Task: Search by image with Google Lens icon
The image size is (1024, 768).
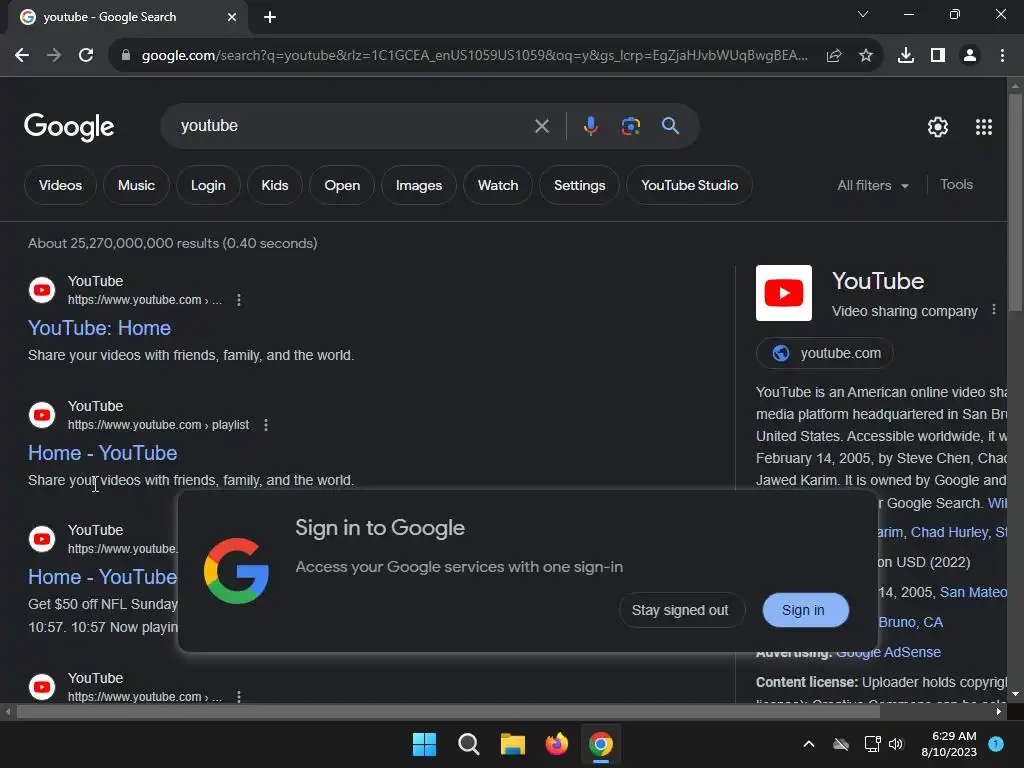Action: pos(631,126)
